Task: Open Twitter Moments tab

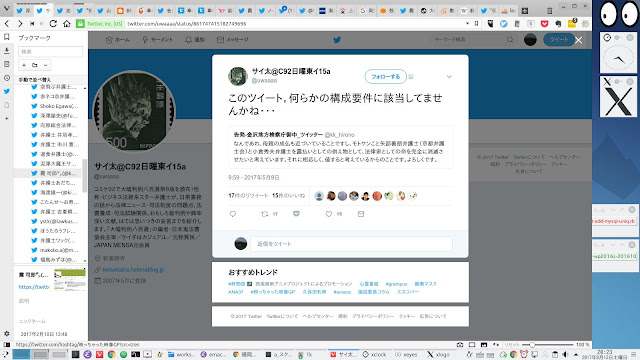Action: pos(157,40)
